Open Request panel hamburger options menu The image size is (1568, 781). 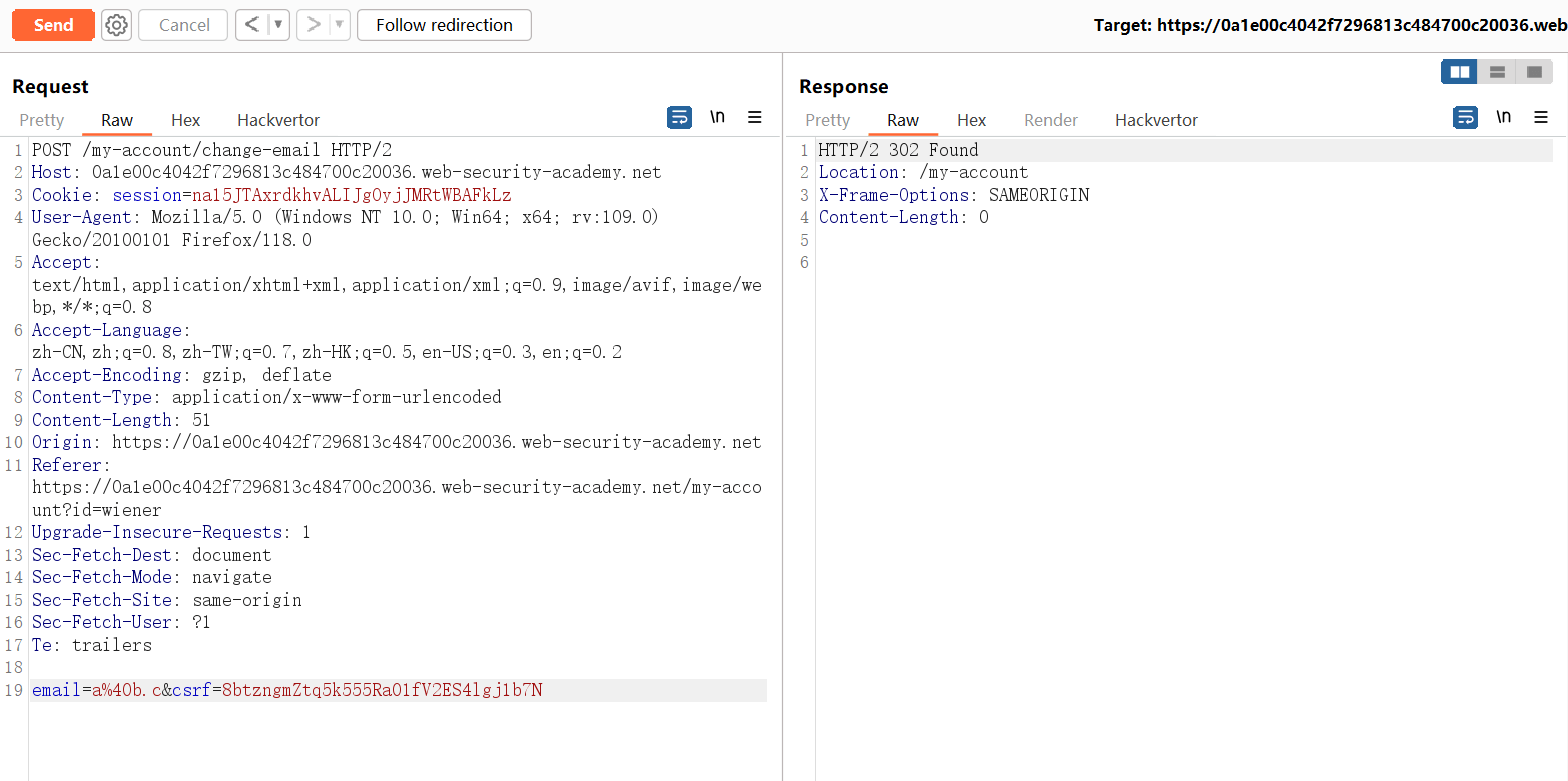(755, 118)
